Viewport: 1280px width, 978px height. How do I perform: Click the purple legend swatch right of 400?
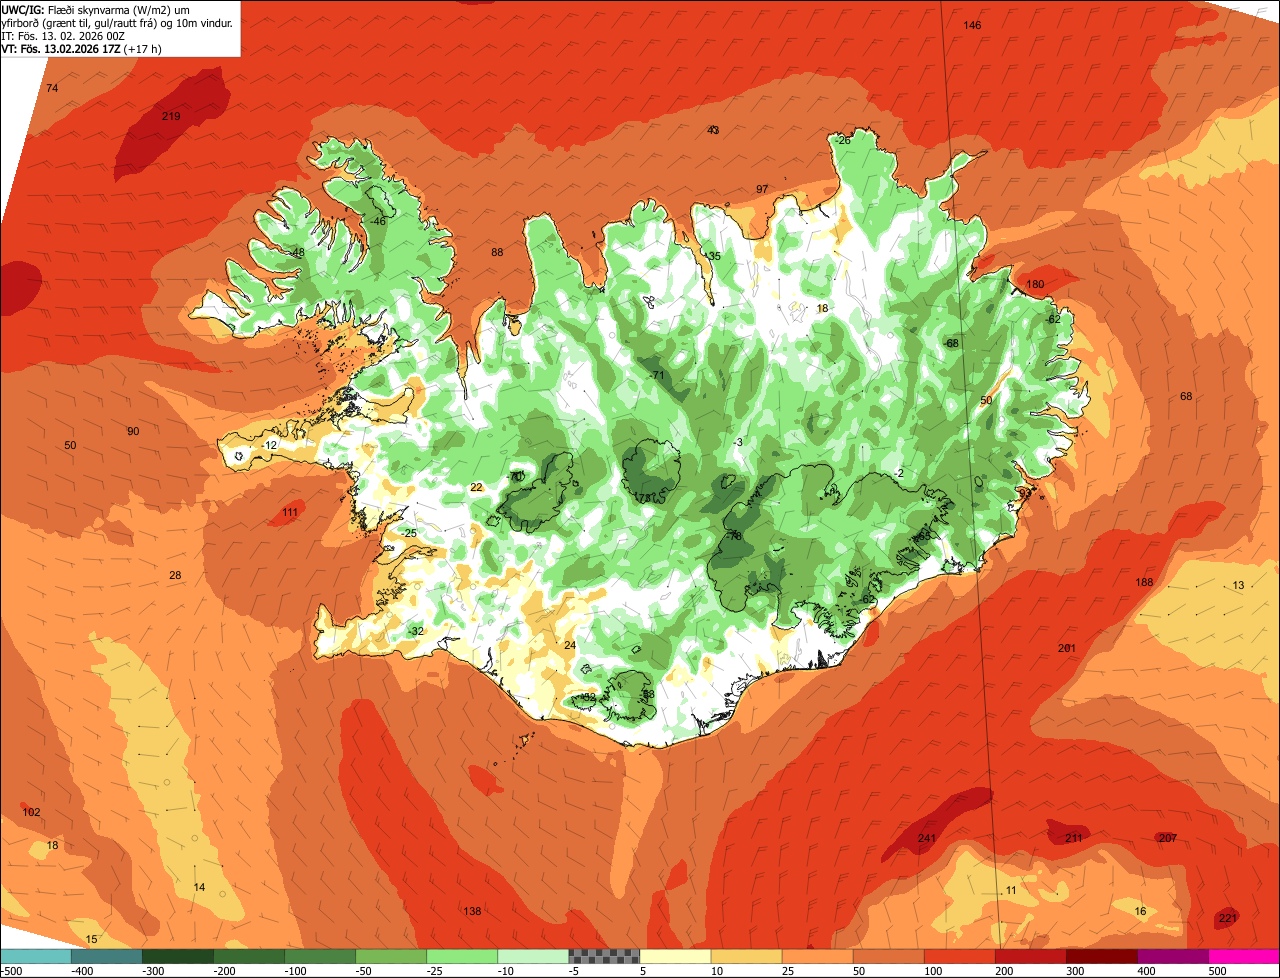[x=1173, y=956]
